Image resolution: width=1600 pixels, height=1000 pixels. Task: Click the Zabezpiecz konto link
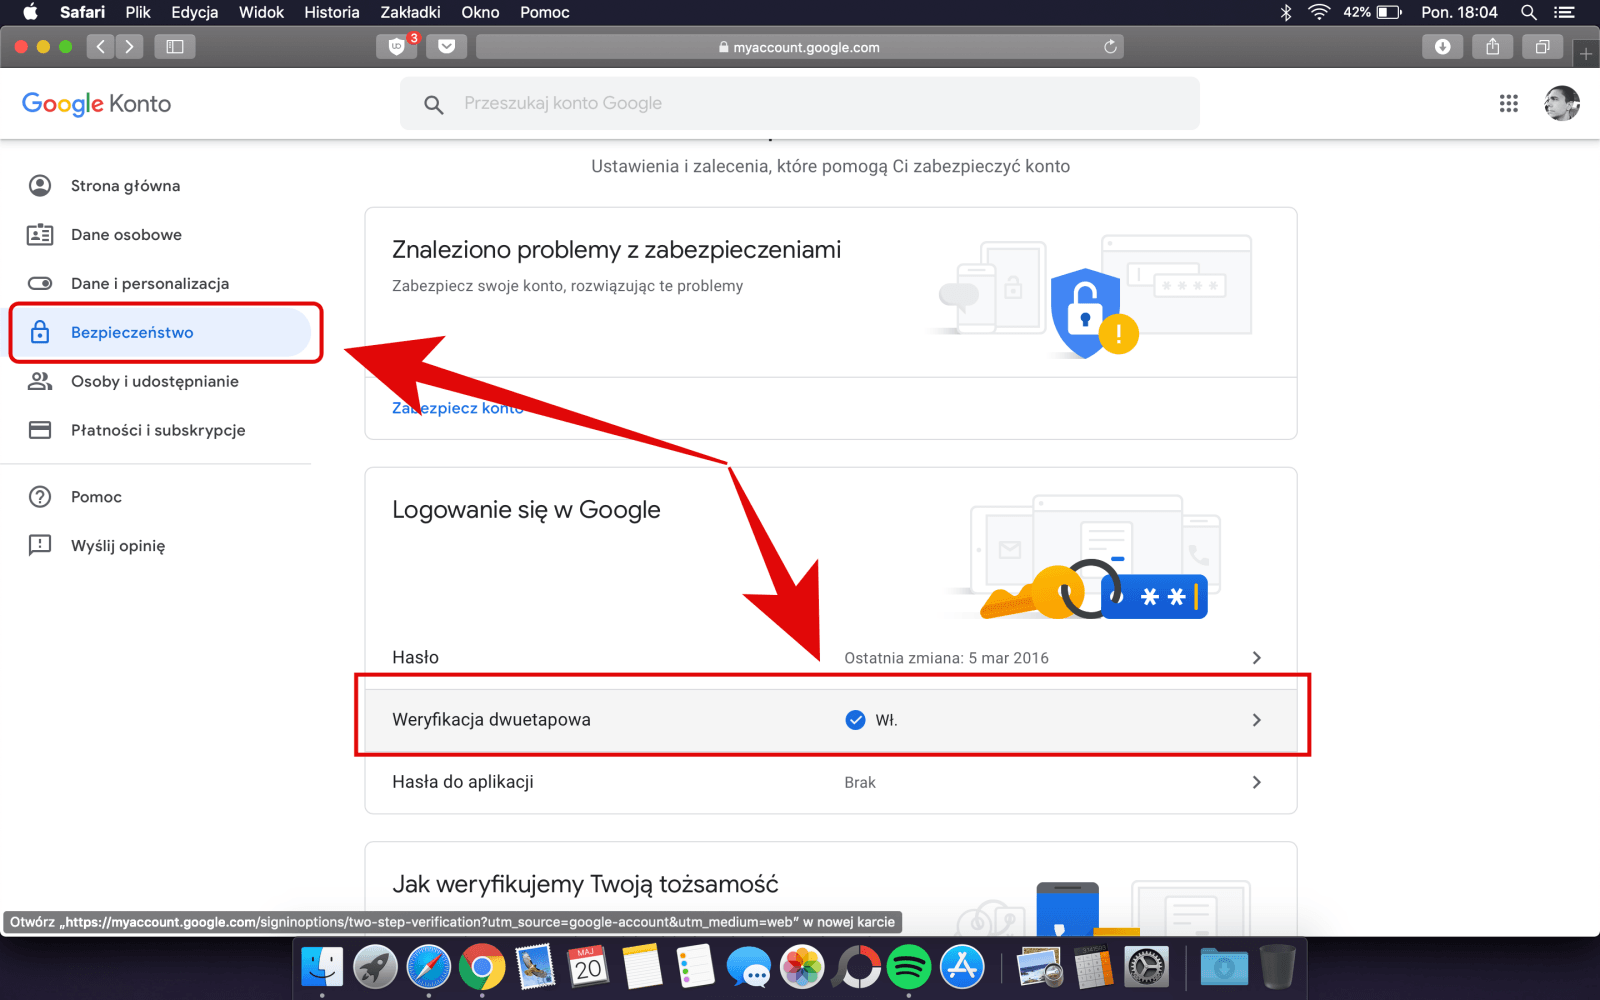[x=458, y=408]
